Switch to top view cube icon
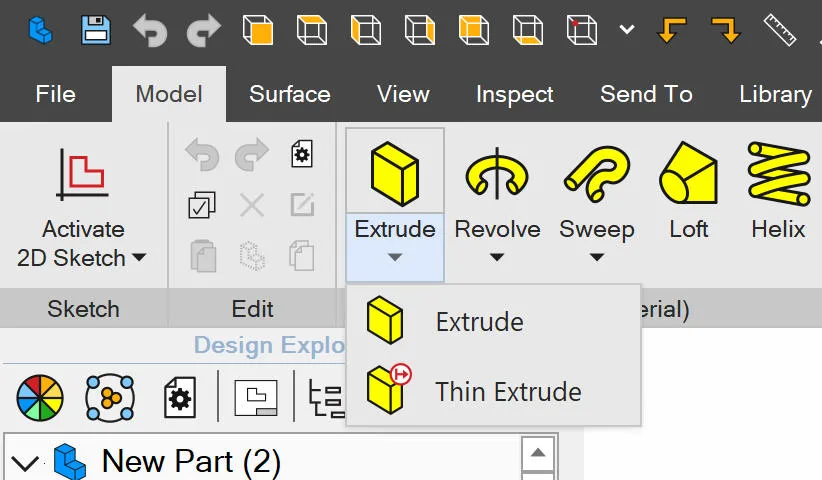This screenshot has height=480, width=822. click(312, 30)
